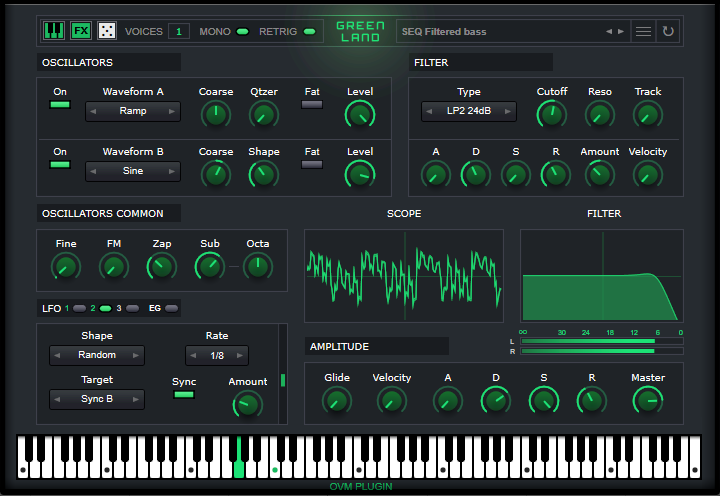
Task: Turn off oscillator A On switch
Action: (60, 104)
